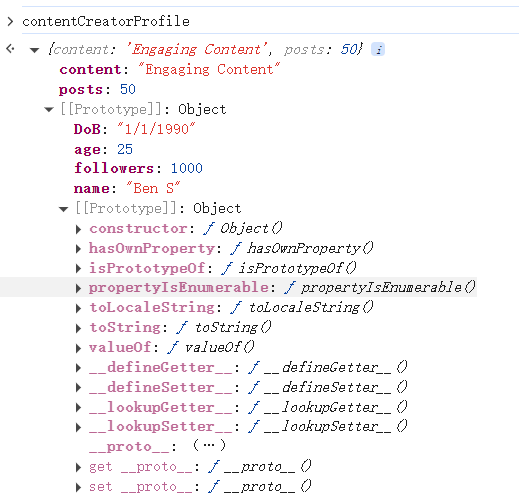Image resolution: width=519 pixels, height=503 pixels.
Task: Click the ƒ Object() constructor value
Action: pyautogui.click(x=243, y=229)
